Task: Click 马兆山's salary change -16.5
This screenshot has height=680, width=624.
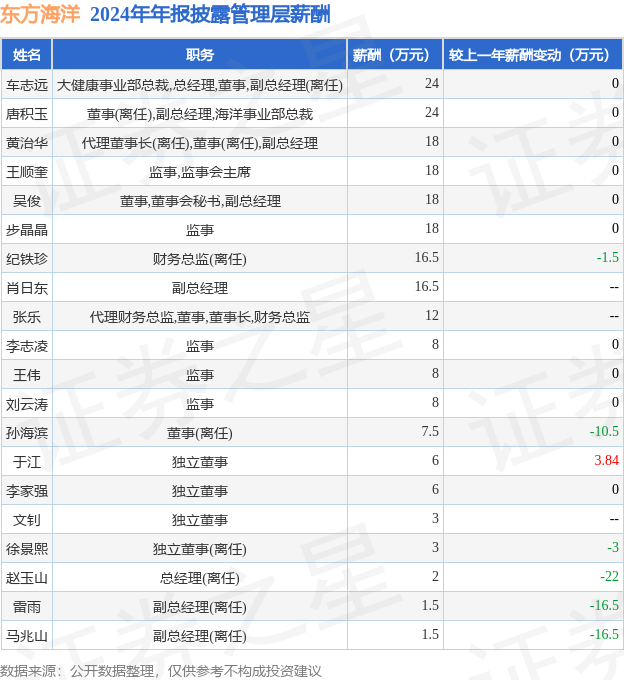Action: (604, 634)
